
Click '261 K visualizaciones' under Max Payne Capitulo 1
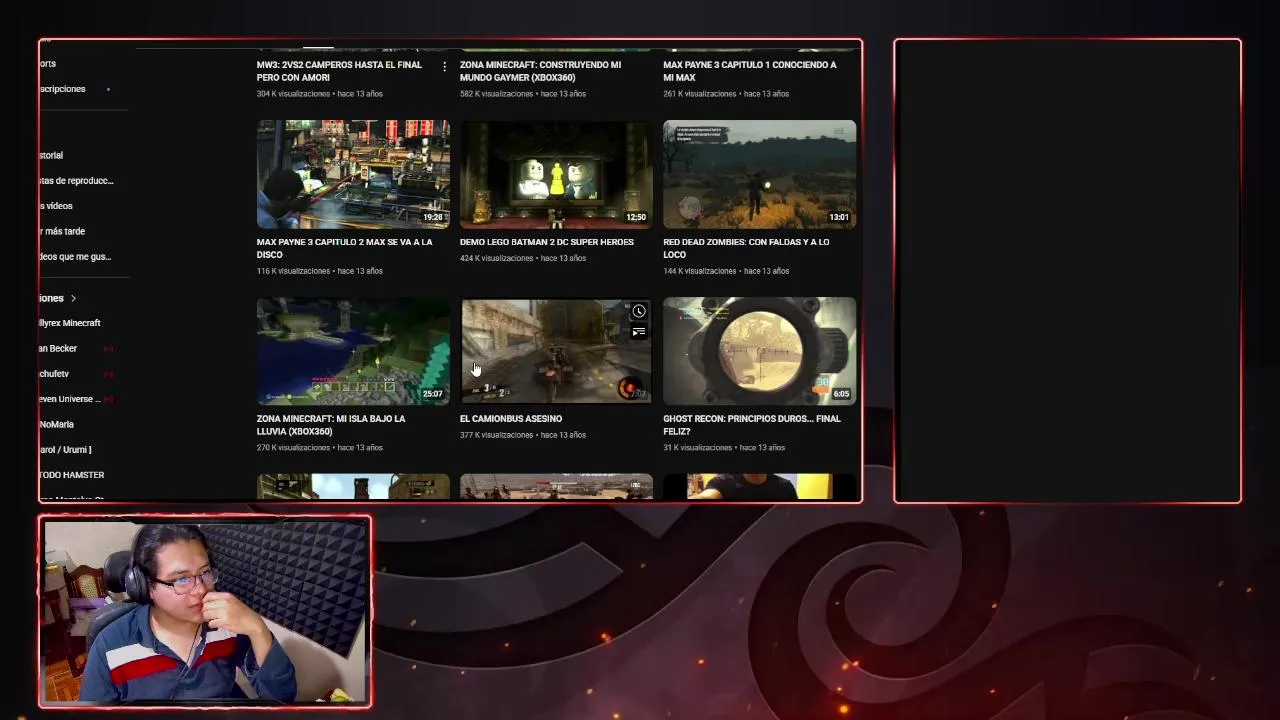699,94
